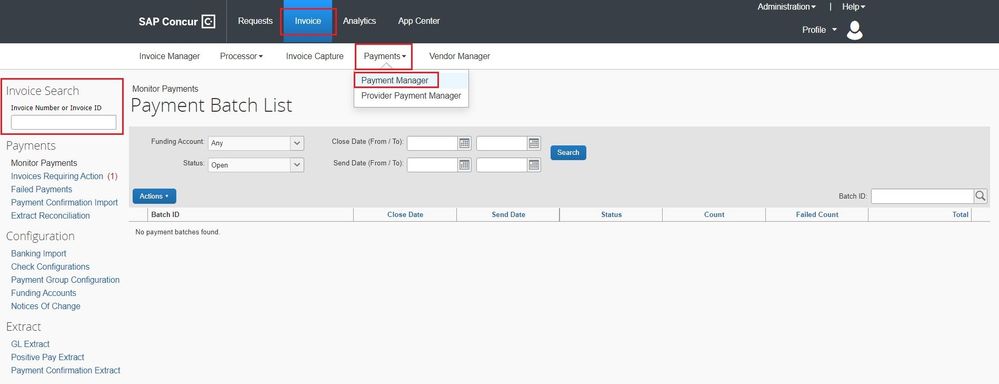This screenshot has height=384, width=999.
Task: Sort by Count column header
Action: pos(714,215)
